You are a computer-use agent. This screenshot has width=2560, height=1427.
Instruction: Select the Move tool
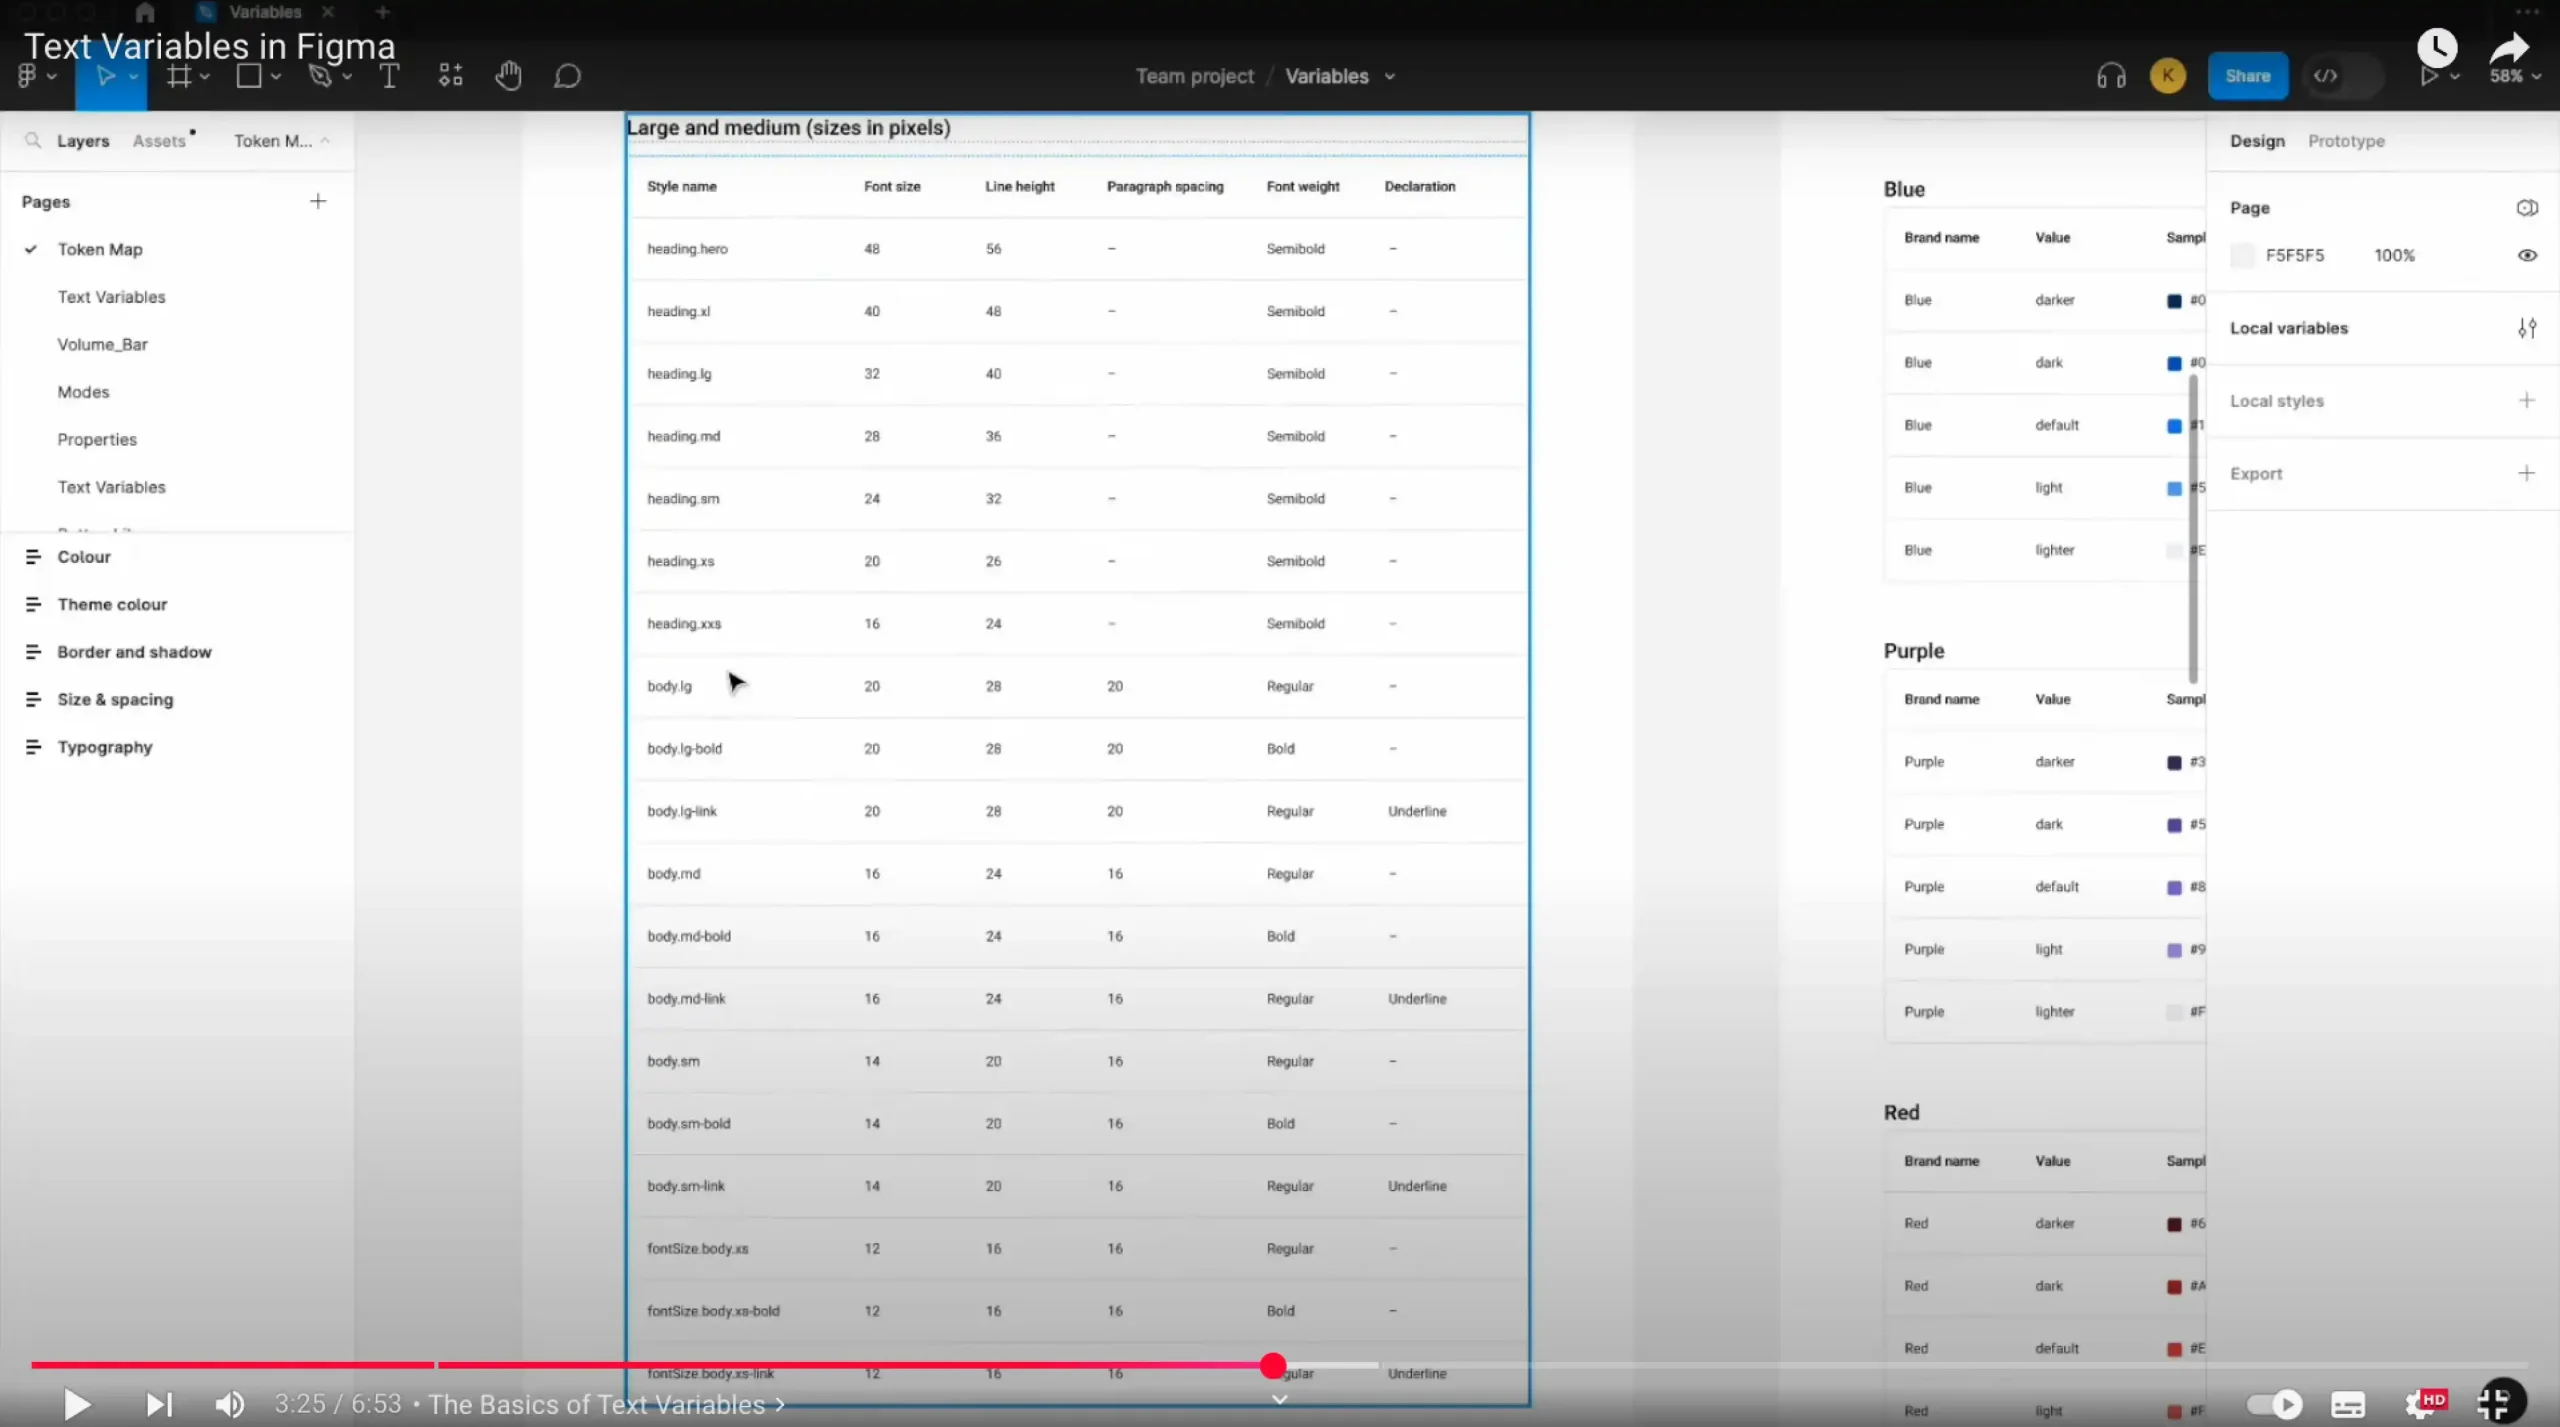point(105,76)
